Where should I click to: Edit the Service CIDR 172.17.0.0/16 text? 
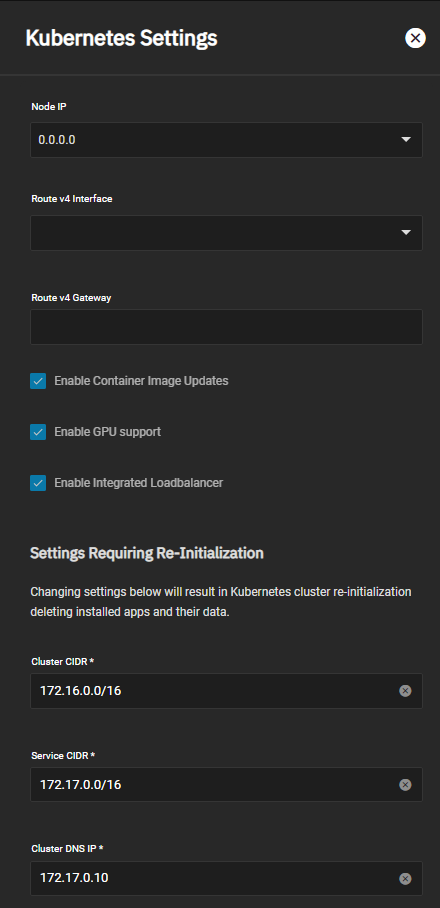click(80, 785)
